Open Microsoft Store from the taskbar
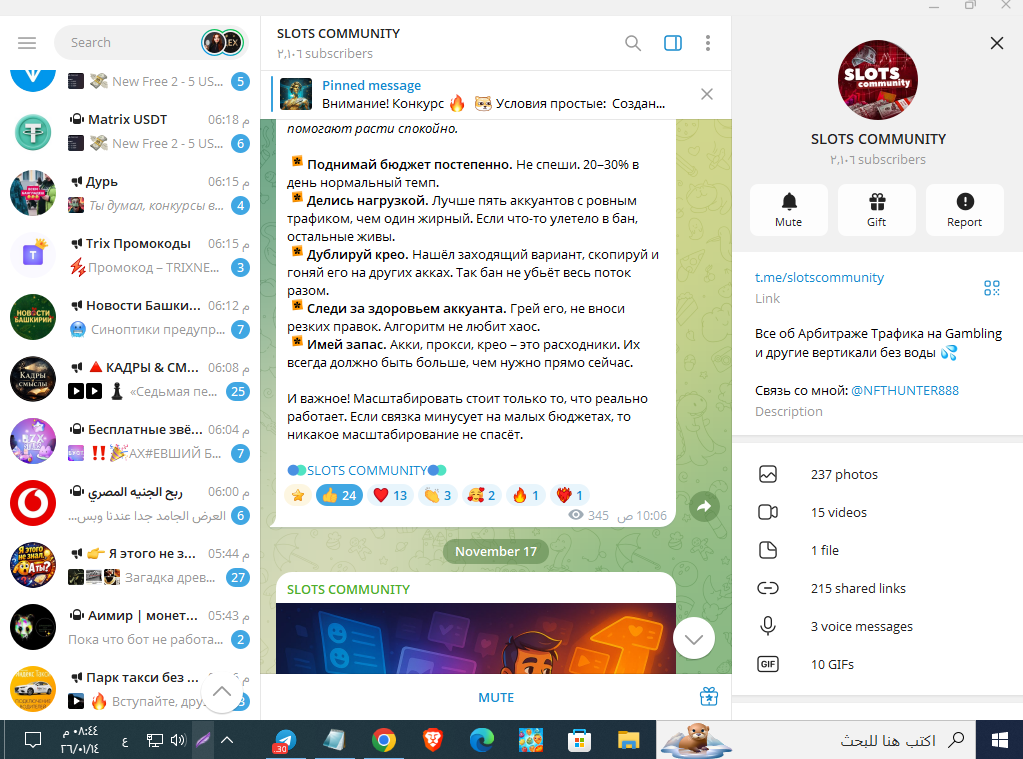Screen dimensions: 1023x759 coord(579,740)
